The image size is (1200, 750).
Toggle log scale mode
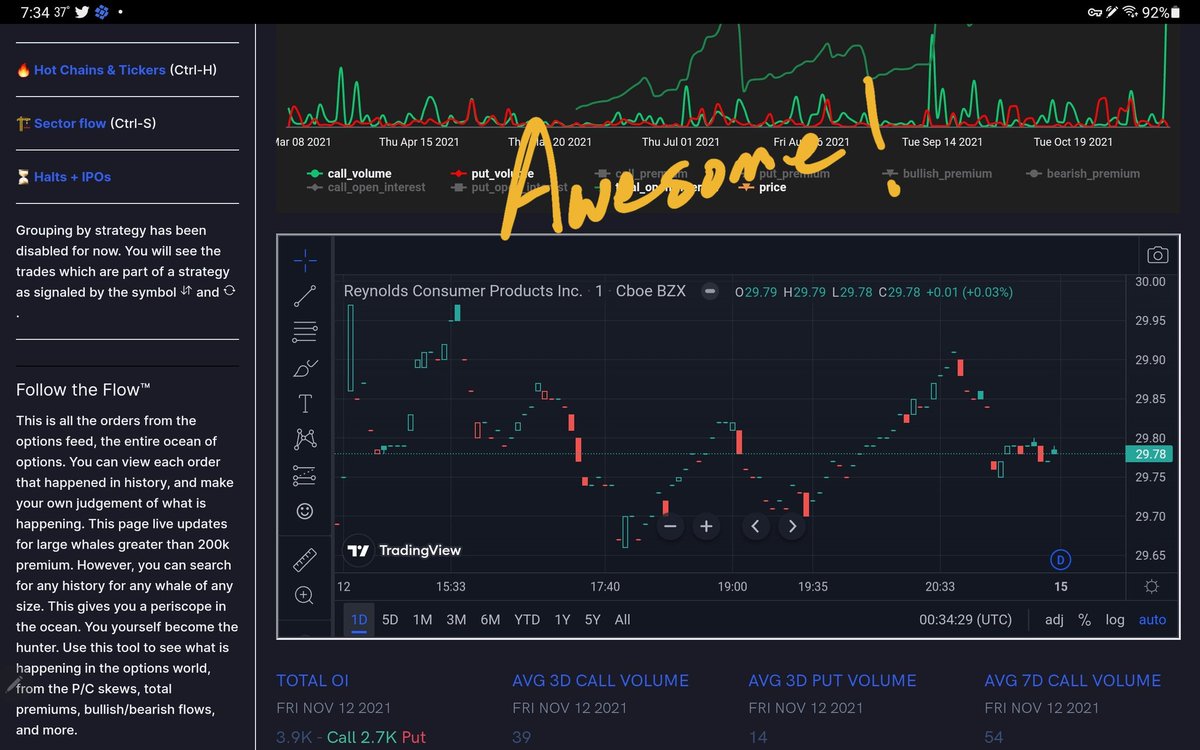1115,619
